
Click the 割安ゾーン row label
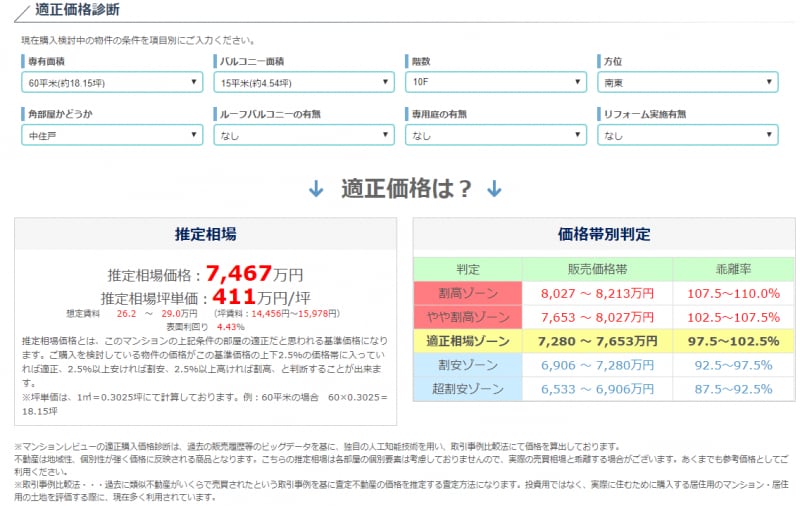[x=468, y=365]
